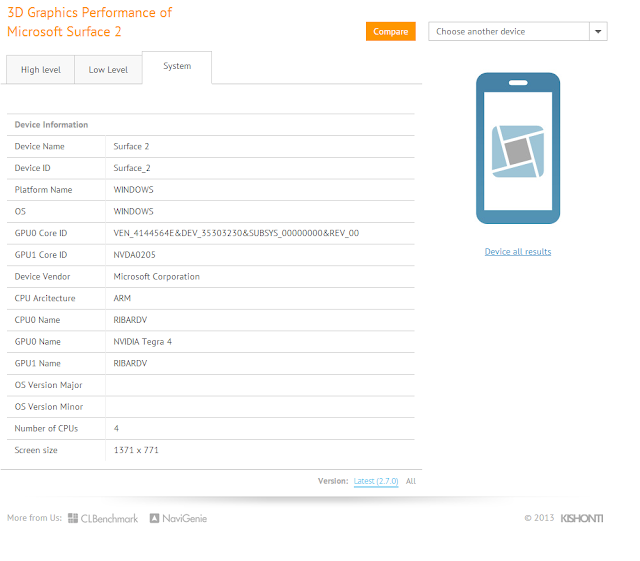The image size is (640, 561).
Task: Click the GPU0 Name value 'NVIDIA Tegra 4'
Action: (x=143, y=342)
